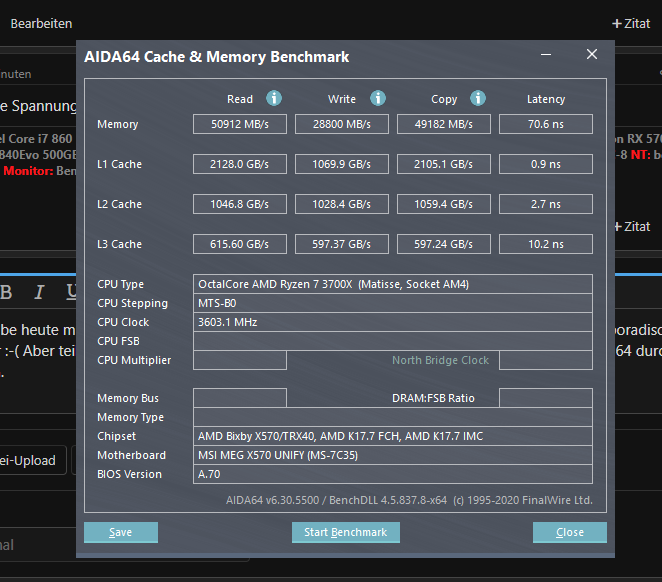Minimize the AIDA64 benchmark window
Image resolution: width=662 pixels, height=582 pixels.
click(546, 54)
